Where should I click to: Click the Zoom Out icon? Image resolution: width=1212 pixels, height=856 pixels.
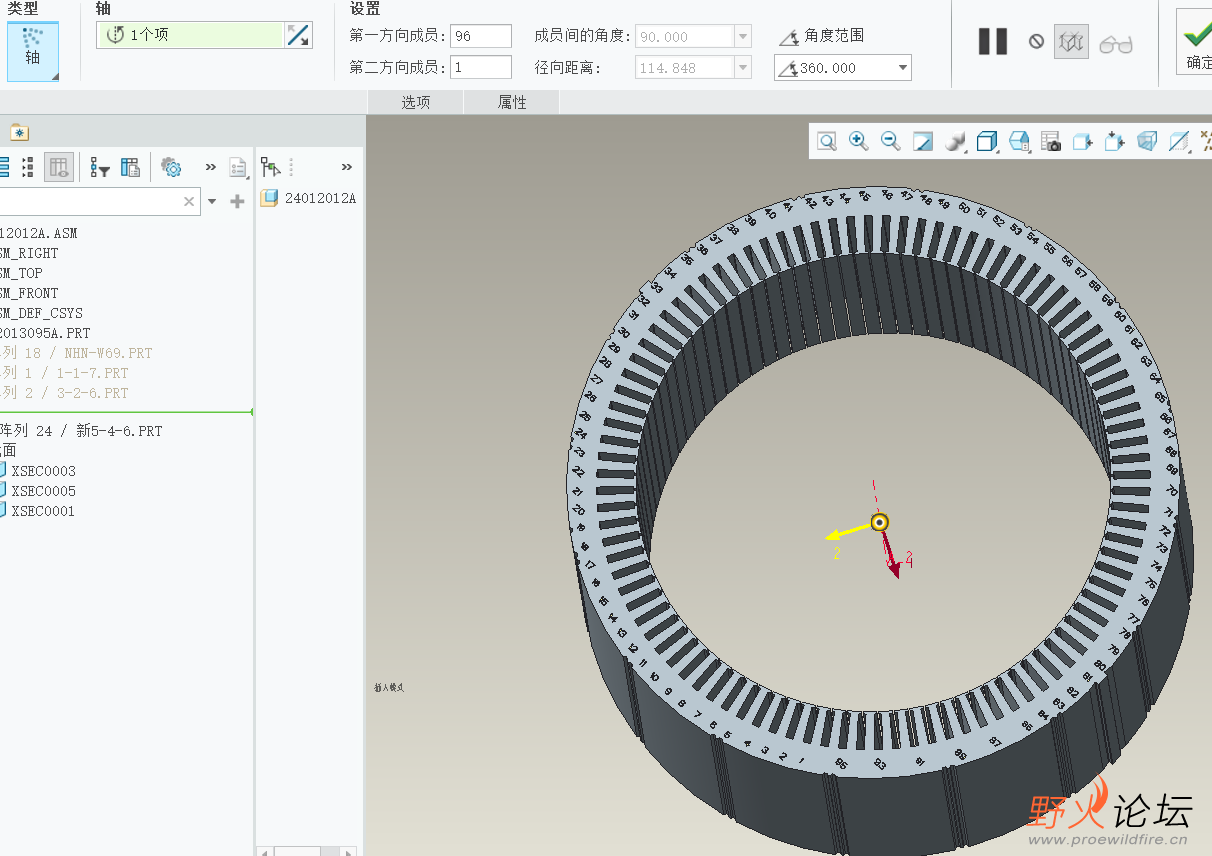click(890, 141)
